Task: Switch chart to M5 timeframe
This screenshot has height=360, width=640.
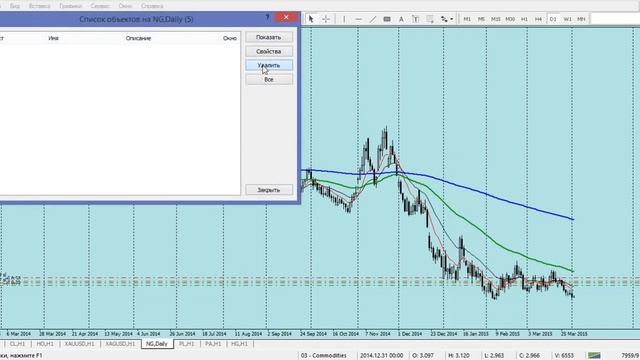Action: tap(481, 19)
